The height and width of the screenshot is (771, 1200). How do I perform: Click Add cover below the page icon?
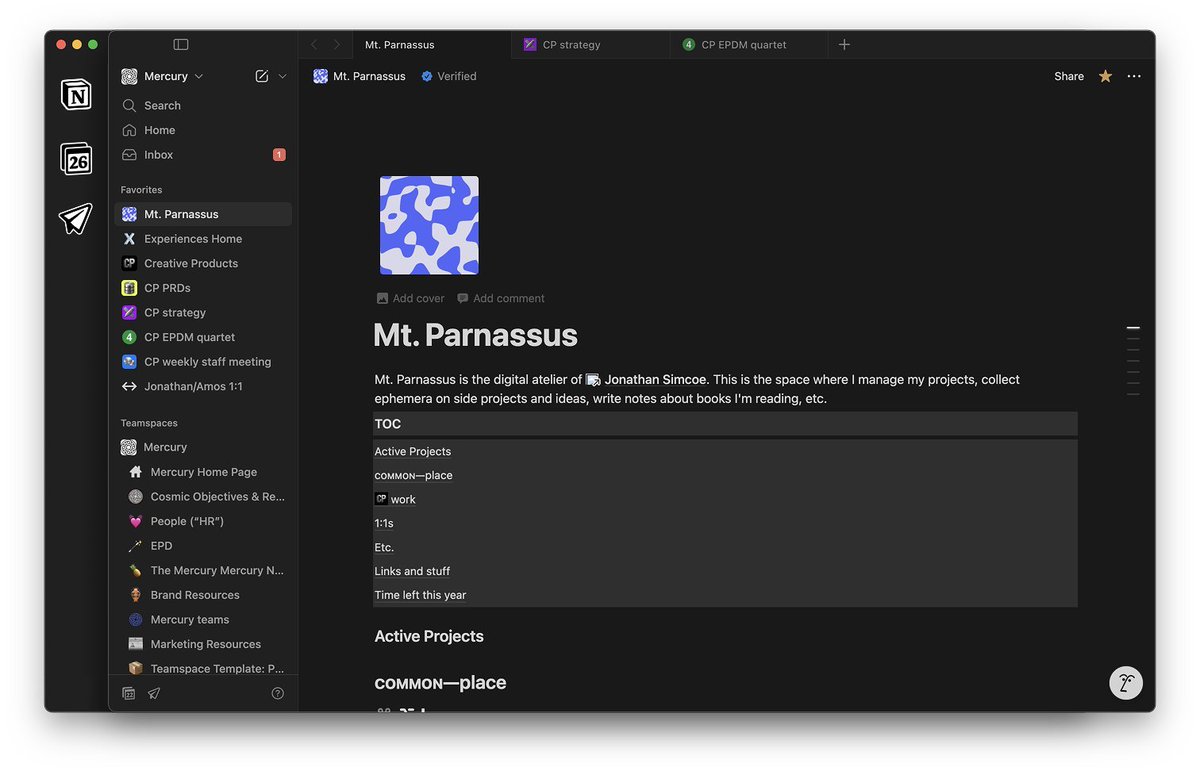point(409,298)
